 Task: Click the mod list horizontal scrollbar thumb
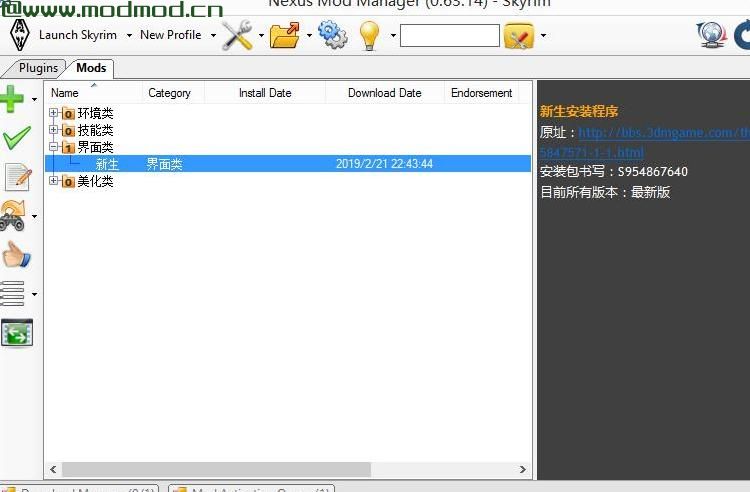[x=216, y=470]
